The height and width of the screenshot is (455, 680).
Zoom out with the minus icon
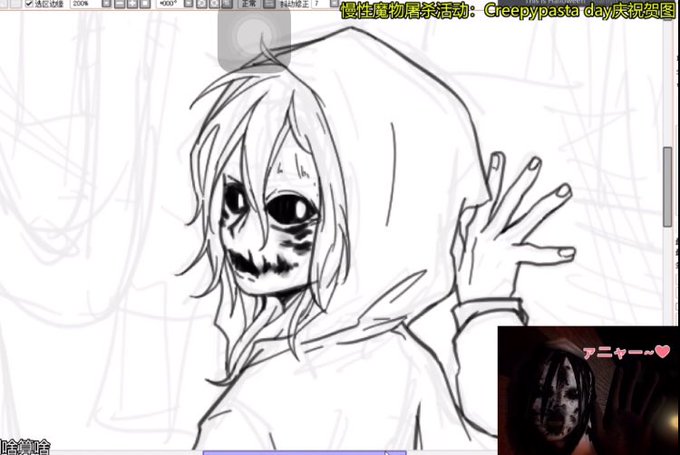pyautogui.click(x=120, y=3)
